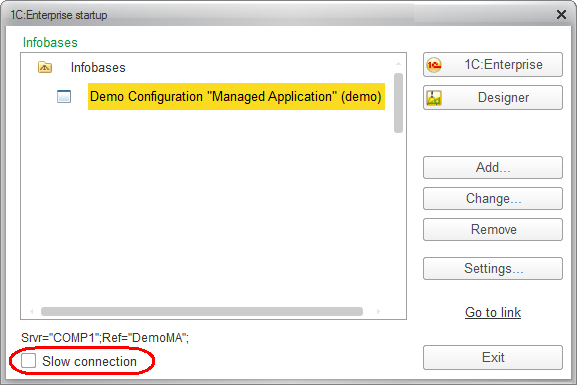
Task: Click the scroll up arrow of list
Action: coord(398,64)
